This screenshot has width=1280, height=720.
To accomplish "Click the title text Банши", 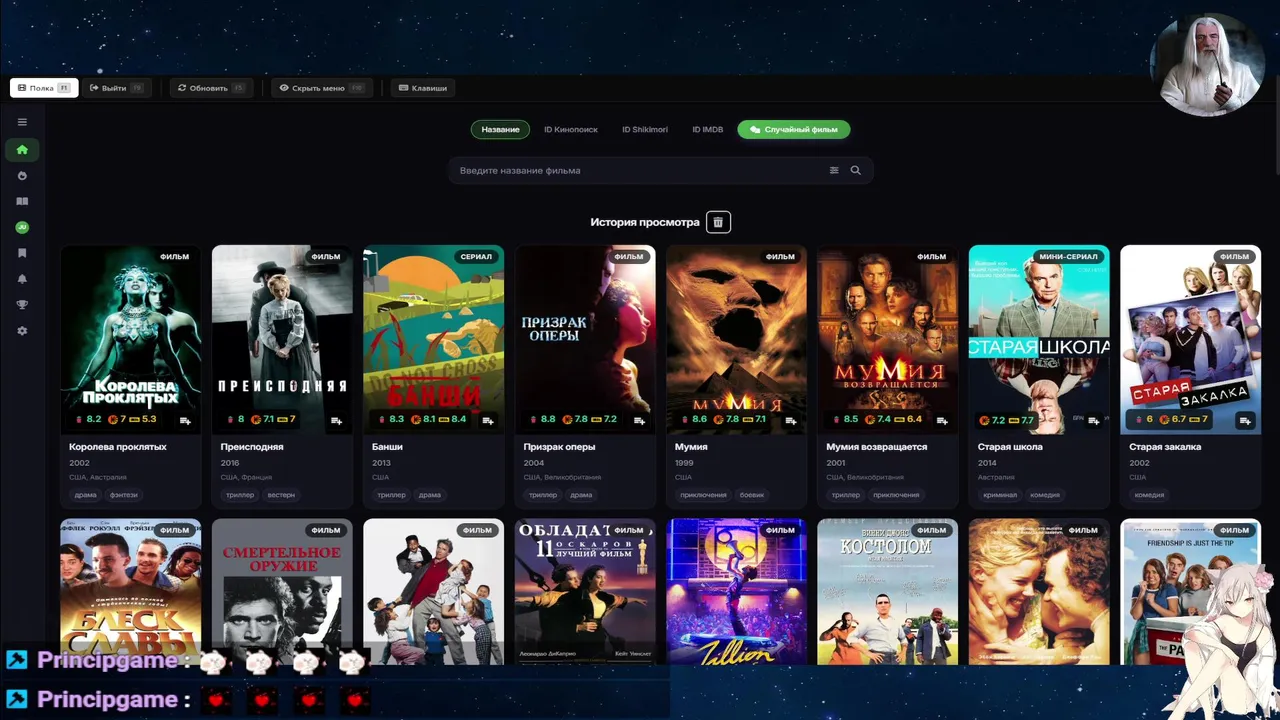I will (x=387, y=447).
